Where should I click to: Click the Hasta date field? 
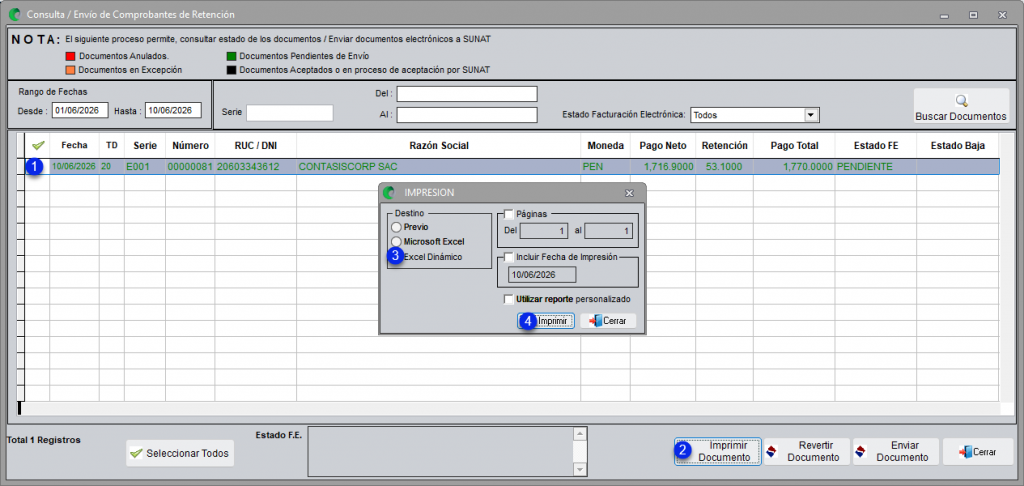coord(173,111)
